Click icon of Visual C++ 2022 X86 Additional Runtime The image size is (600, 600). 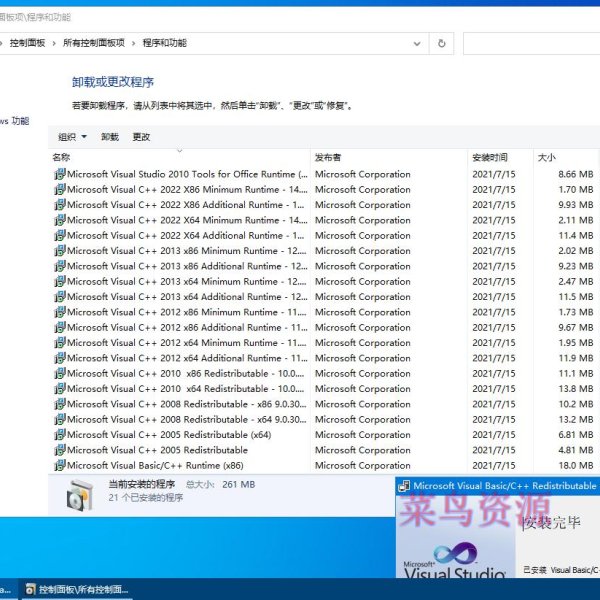(x=60, y=205)
